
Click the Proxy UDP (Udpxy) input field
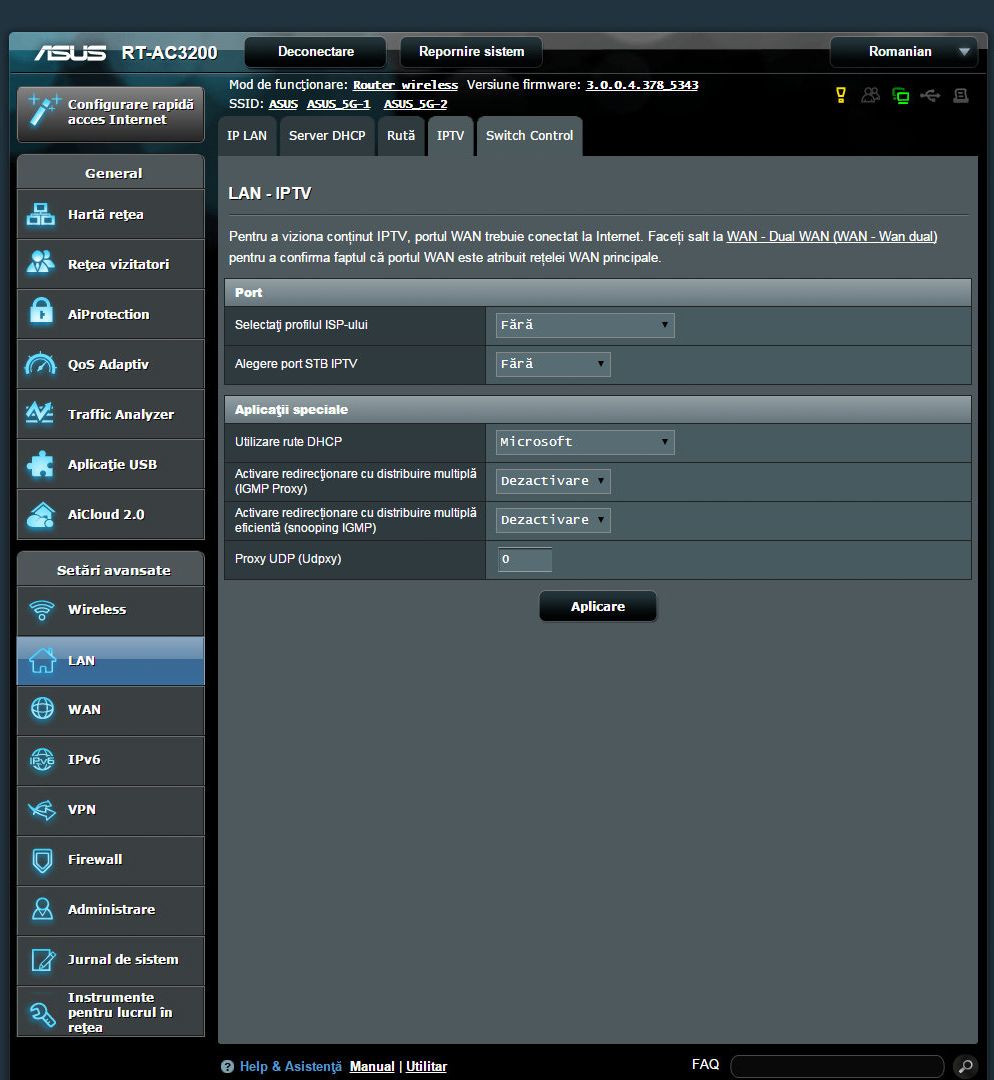tap(525, 559)
